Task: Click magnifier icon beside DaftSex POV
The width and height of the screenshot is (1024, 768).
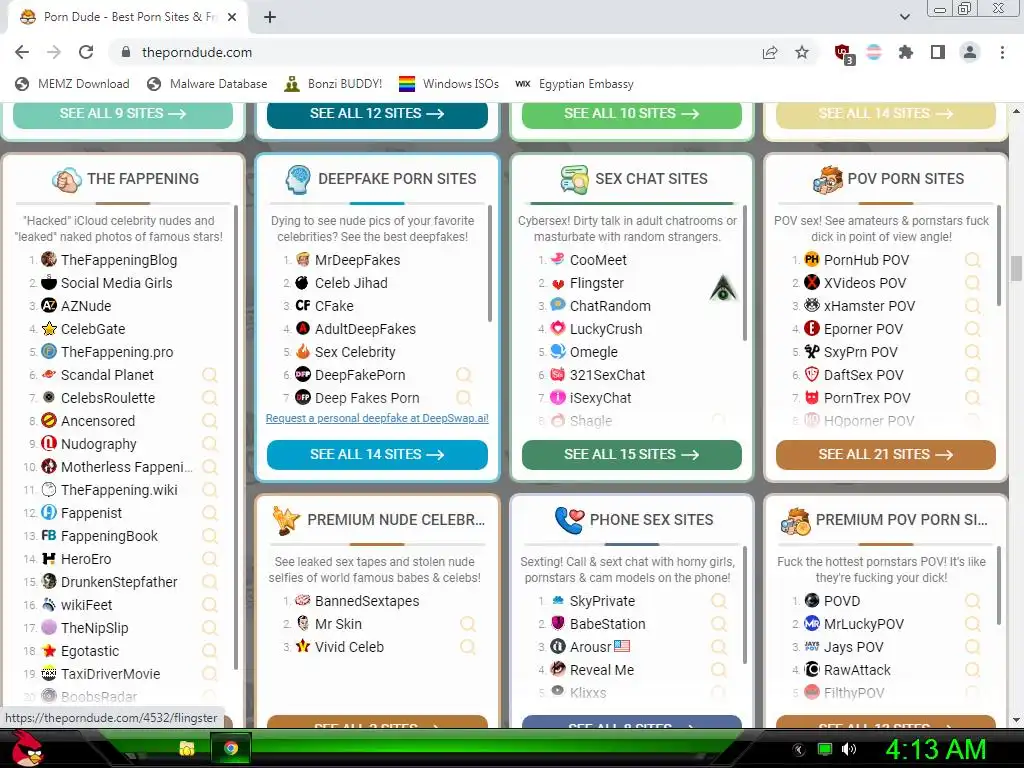Action: [x=972, y=375]
